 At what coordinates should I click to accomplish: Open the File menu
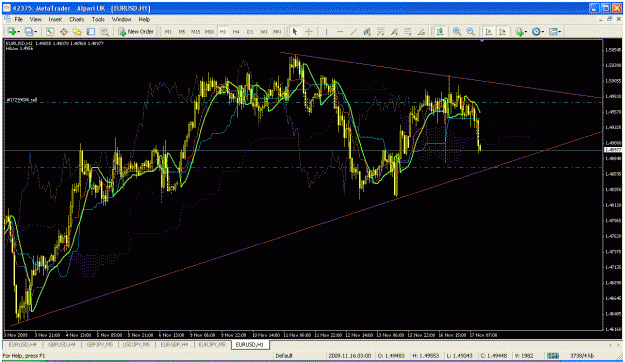(x=19, y=19)
